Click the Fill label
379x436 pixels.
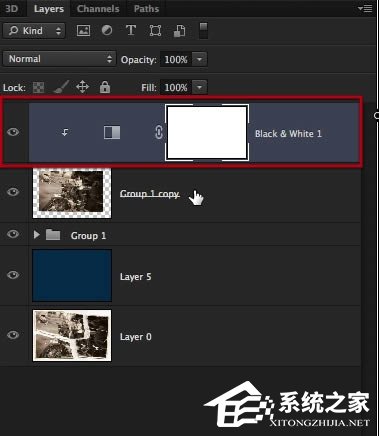149,88
